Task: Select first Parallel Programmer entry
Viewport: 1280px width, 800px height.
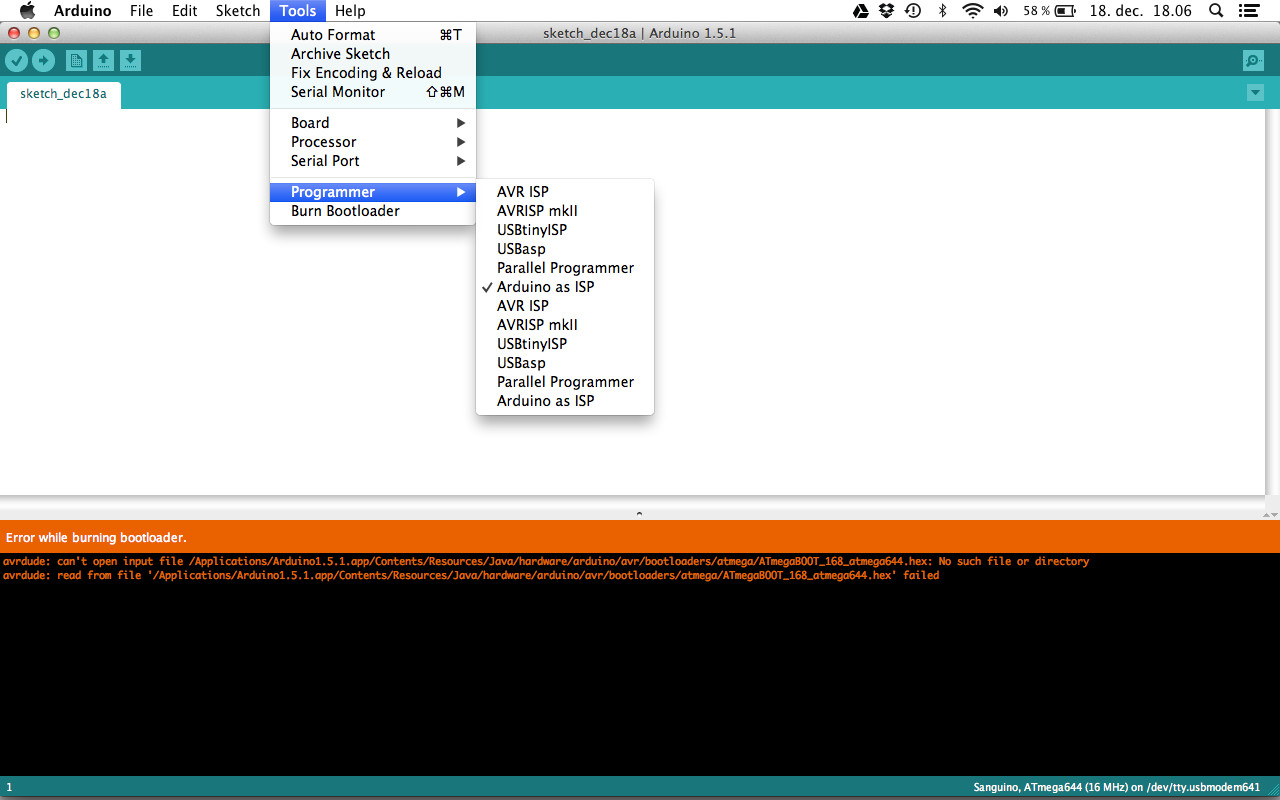Action: pyautogui.click(x=565, y=268)
